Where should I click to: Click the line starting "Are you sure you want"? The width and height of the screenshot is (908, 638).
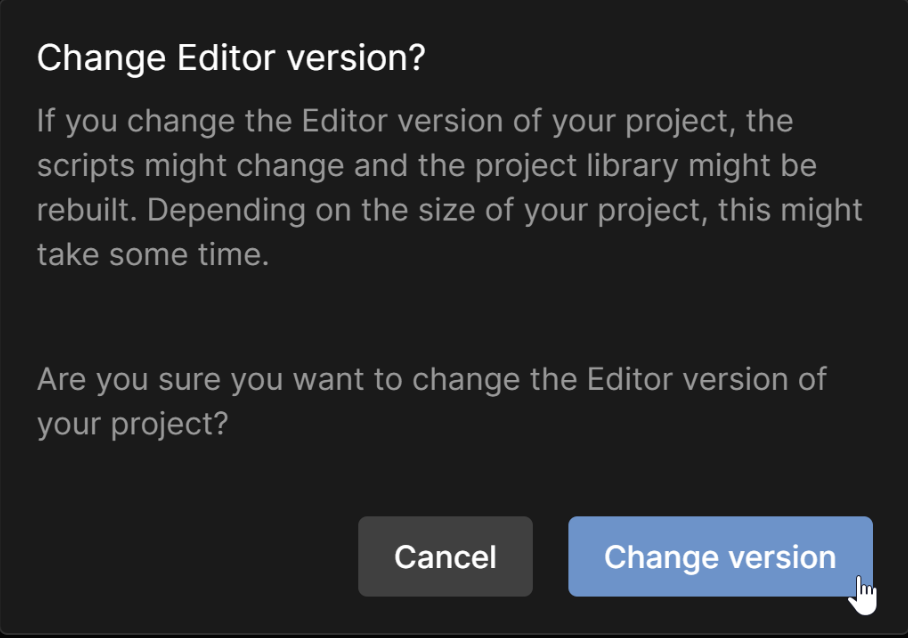[432, 380]
